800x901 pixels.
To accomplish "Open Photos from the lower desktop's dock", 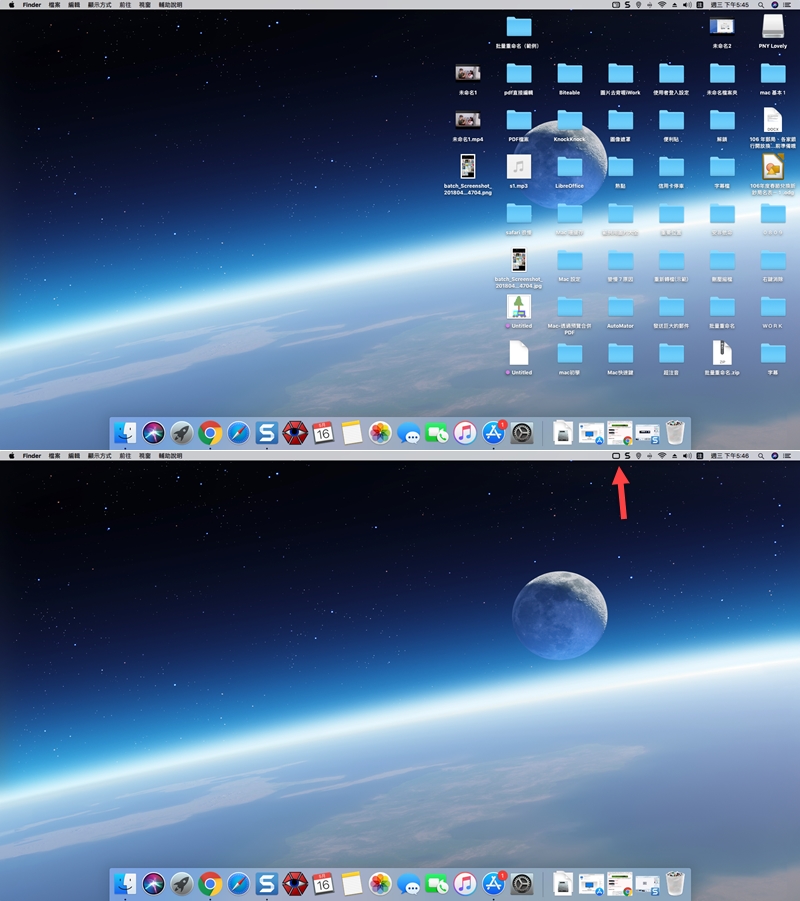I will click(380, 883).
